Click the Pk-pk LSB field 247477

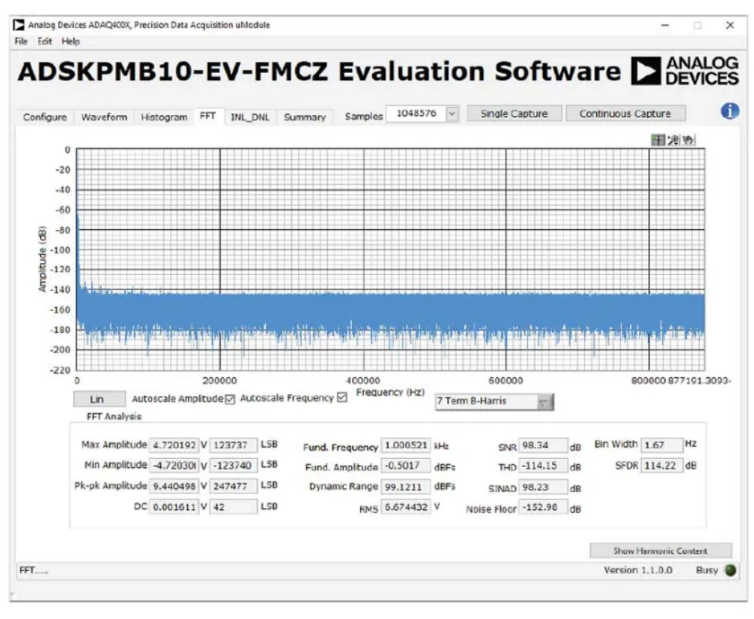[233, 486]
